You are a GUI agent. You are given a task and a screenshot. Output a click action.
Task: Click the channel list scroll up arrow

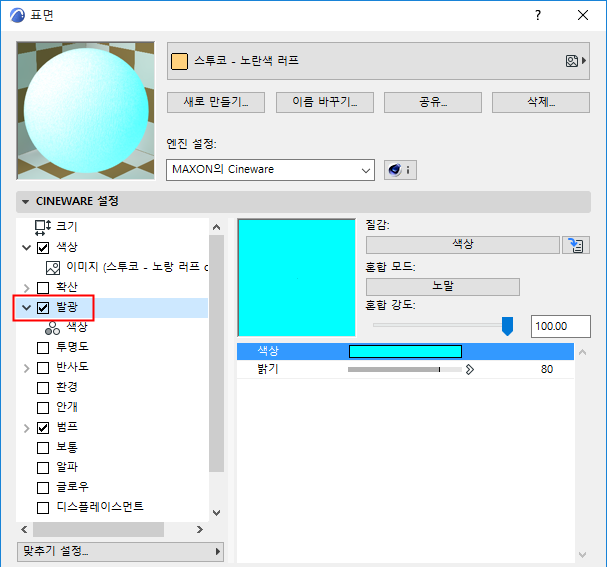[x=216, y=227]
